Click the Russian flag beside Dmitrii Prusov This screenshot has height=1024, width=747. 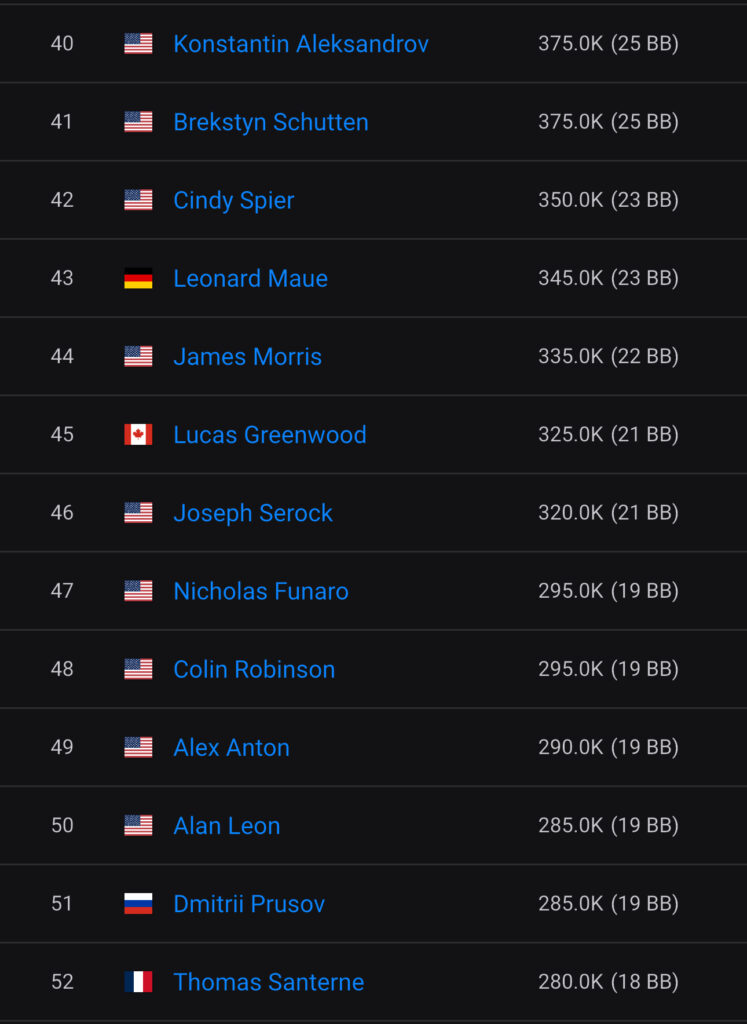tap(138, 904)
